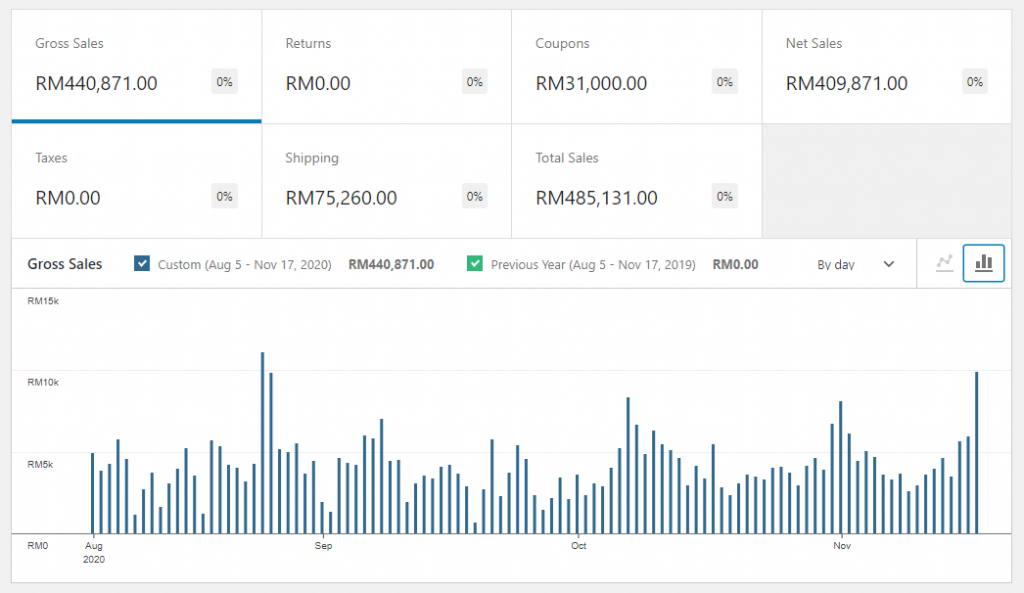Click the RM409,871.00 Net Sales value
Viewport: 1024px width, 593px height.
(846, 84)
